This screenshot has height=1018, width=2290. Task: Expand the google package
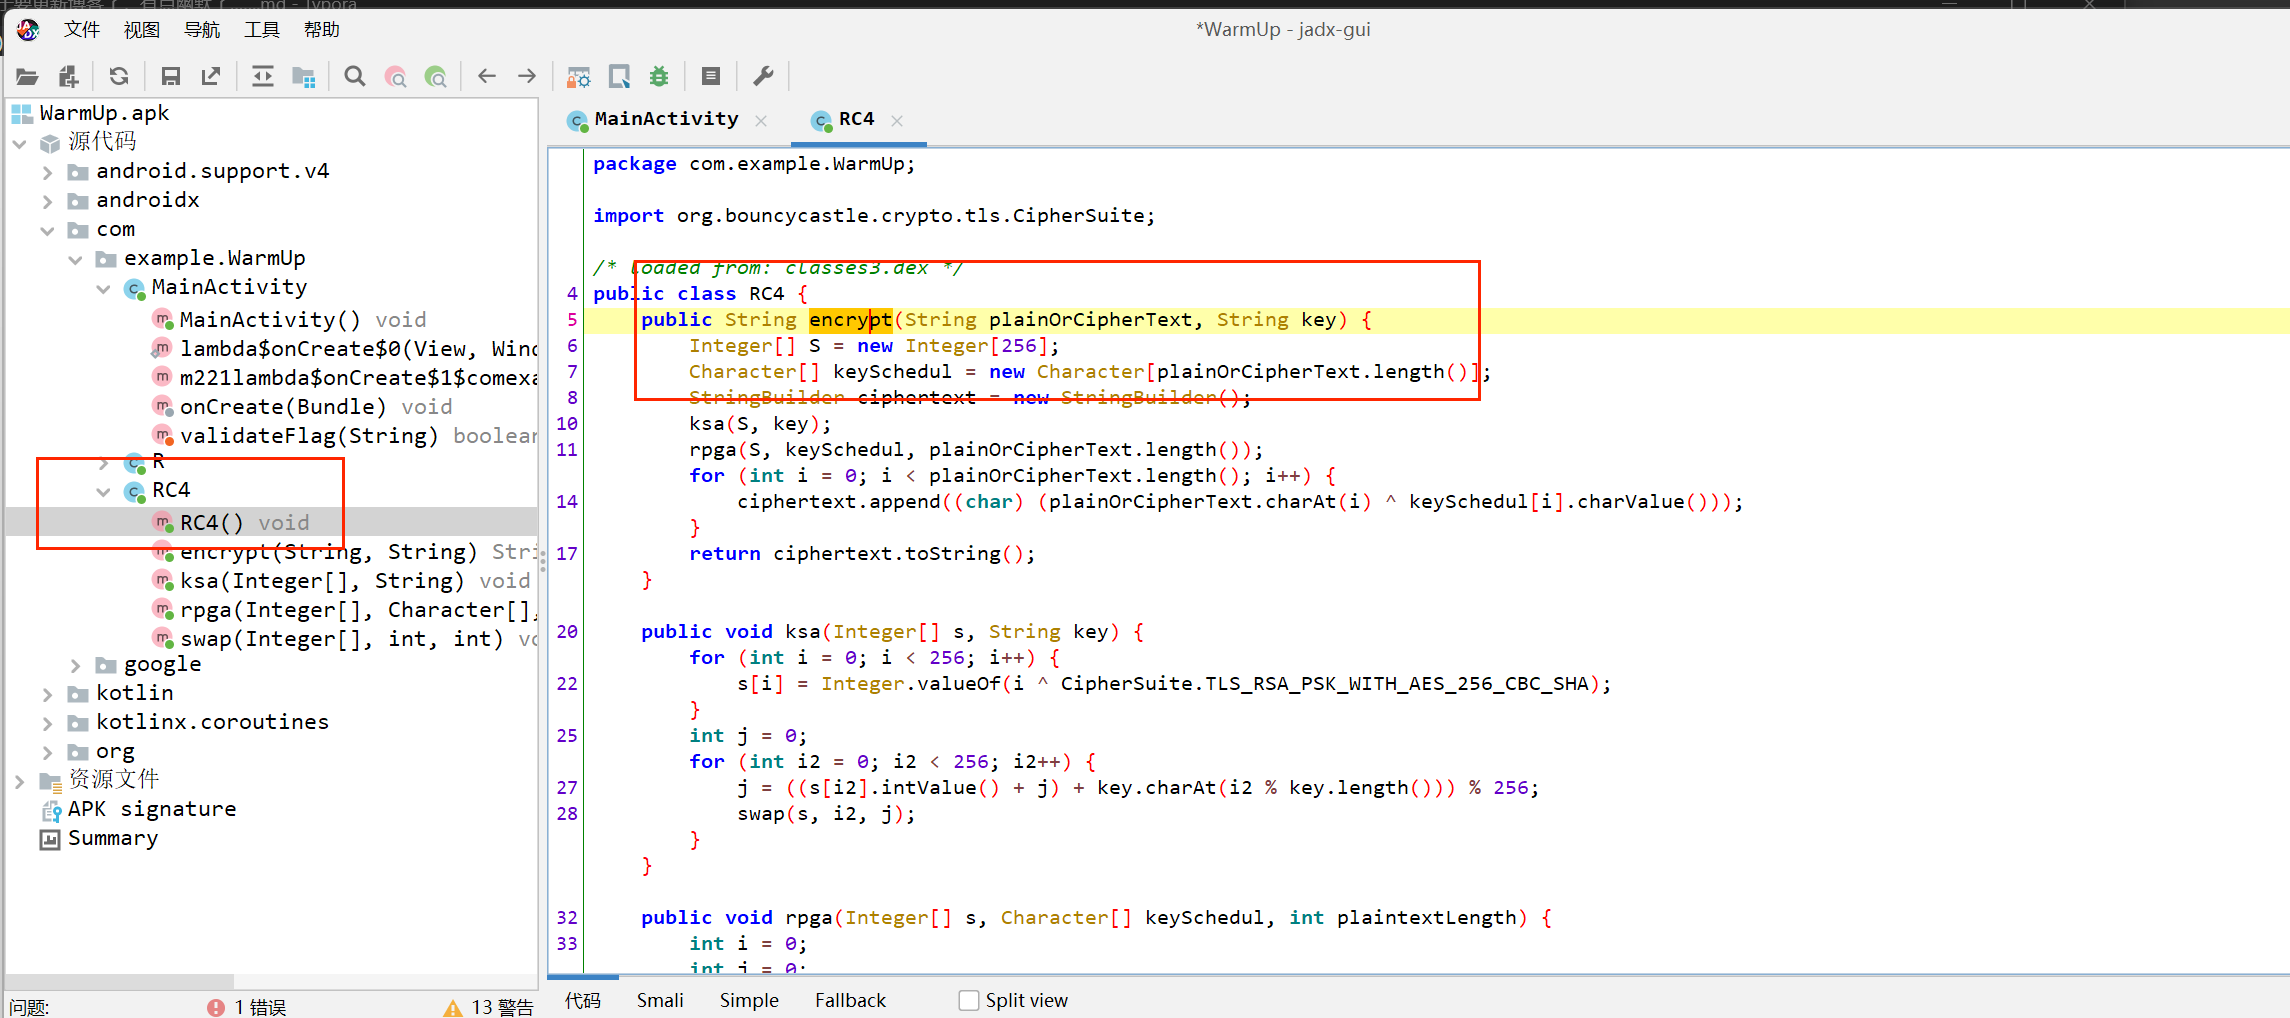(x=75, y=665)
